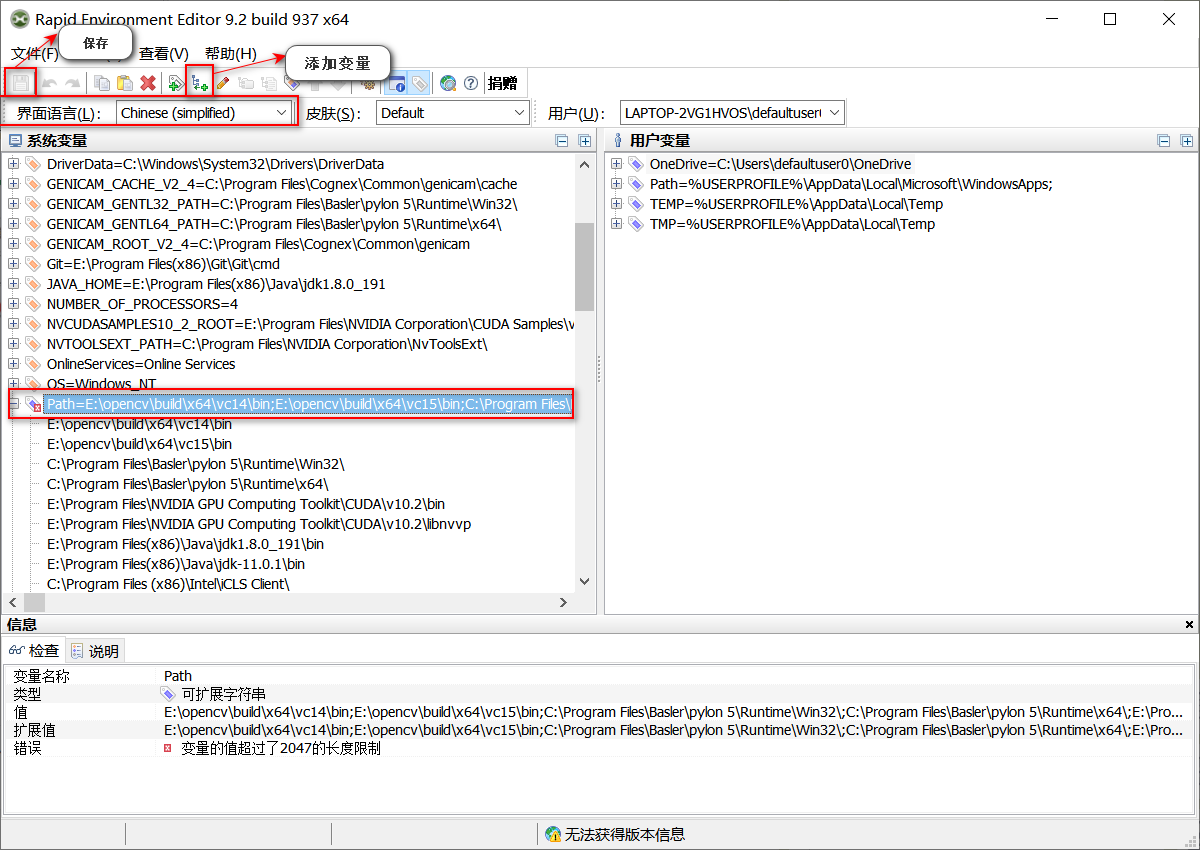The width and height of the screenshot is (1200, 850).
Task: Switch to the 说明 tab
Action: point(95,648)
